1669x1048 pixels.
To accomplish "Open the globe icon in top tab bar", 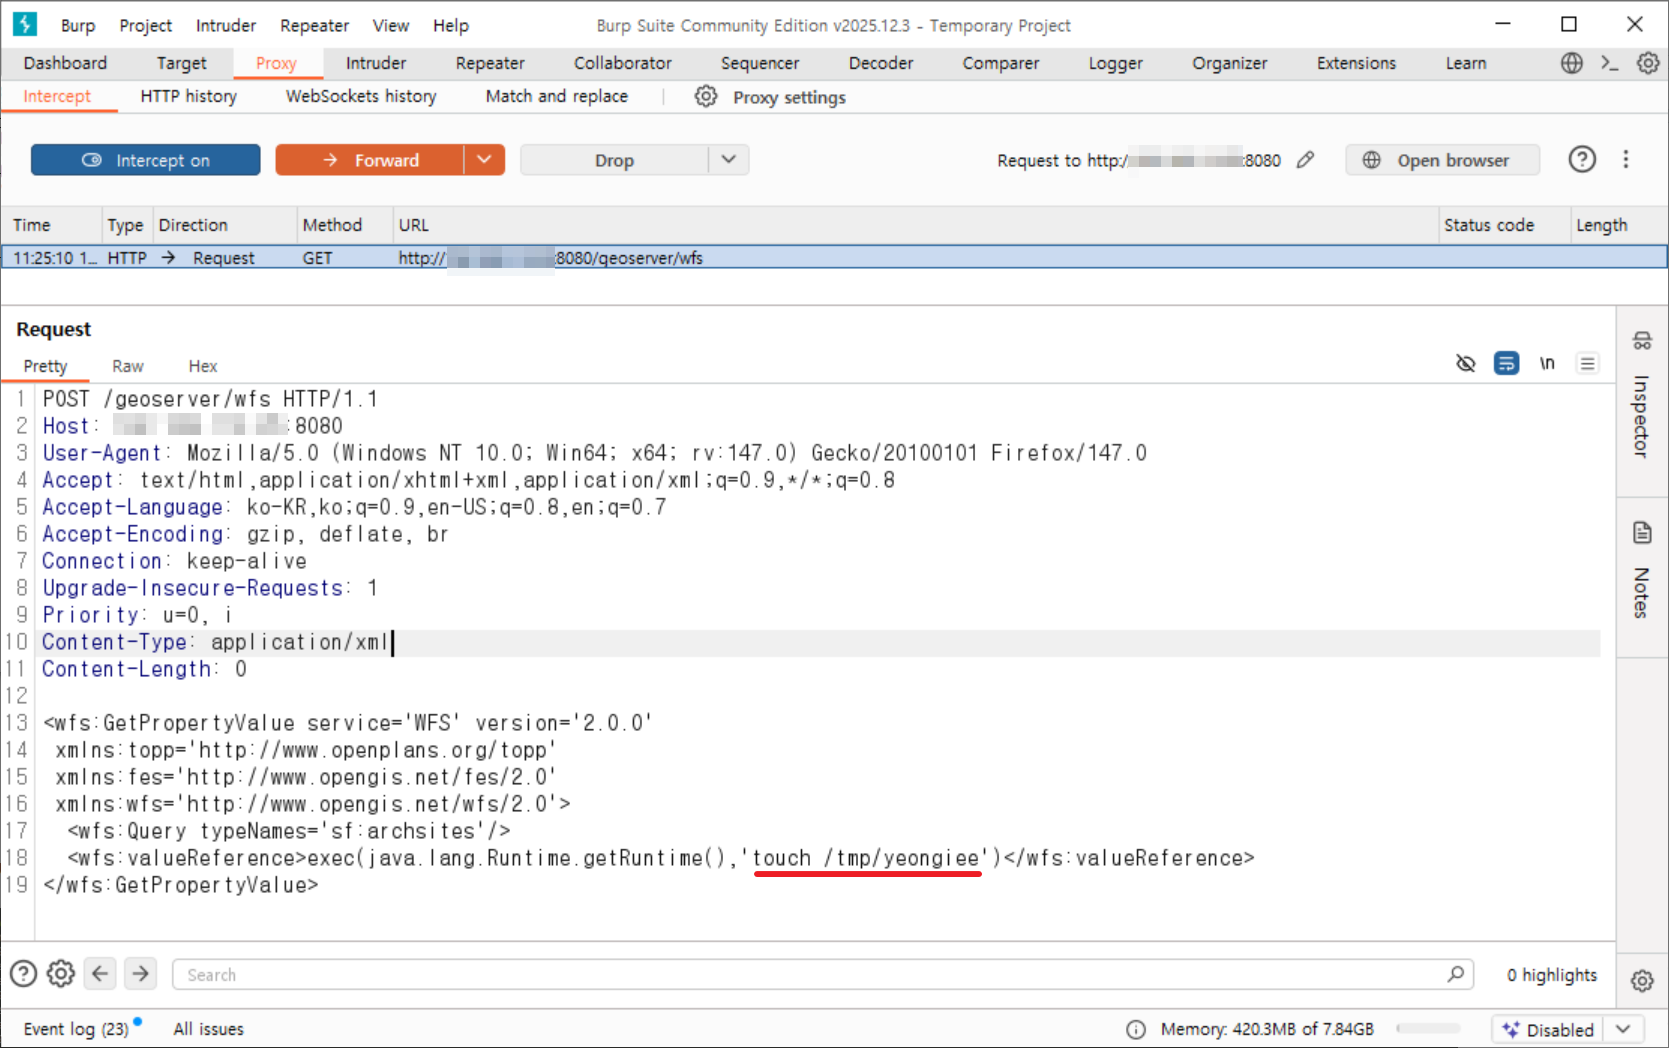I will (x=1572, y=63).
